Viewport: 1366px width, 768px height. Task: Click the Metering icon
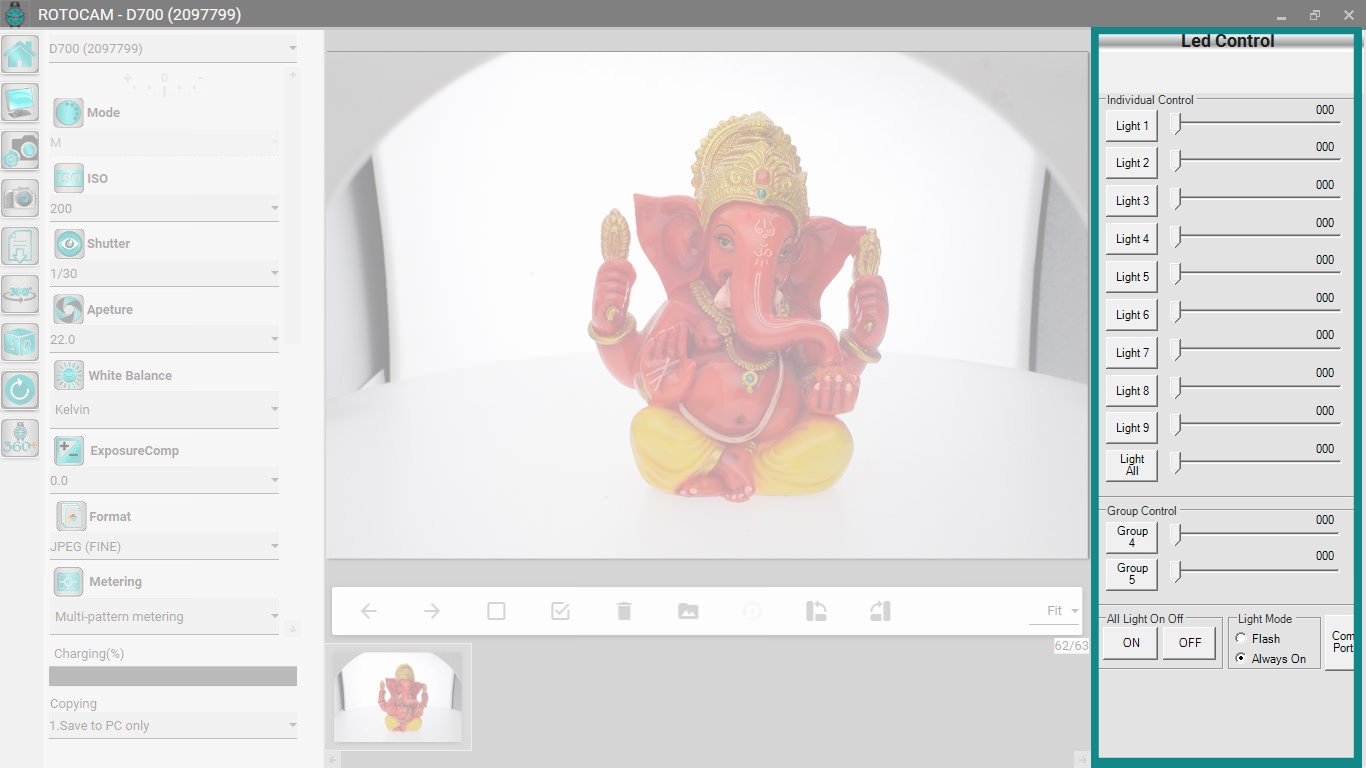68,582
